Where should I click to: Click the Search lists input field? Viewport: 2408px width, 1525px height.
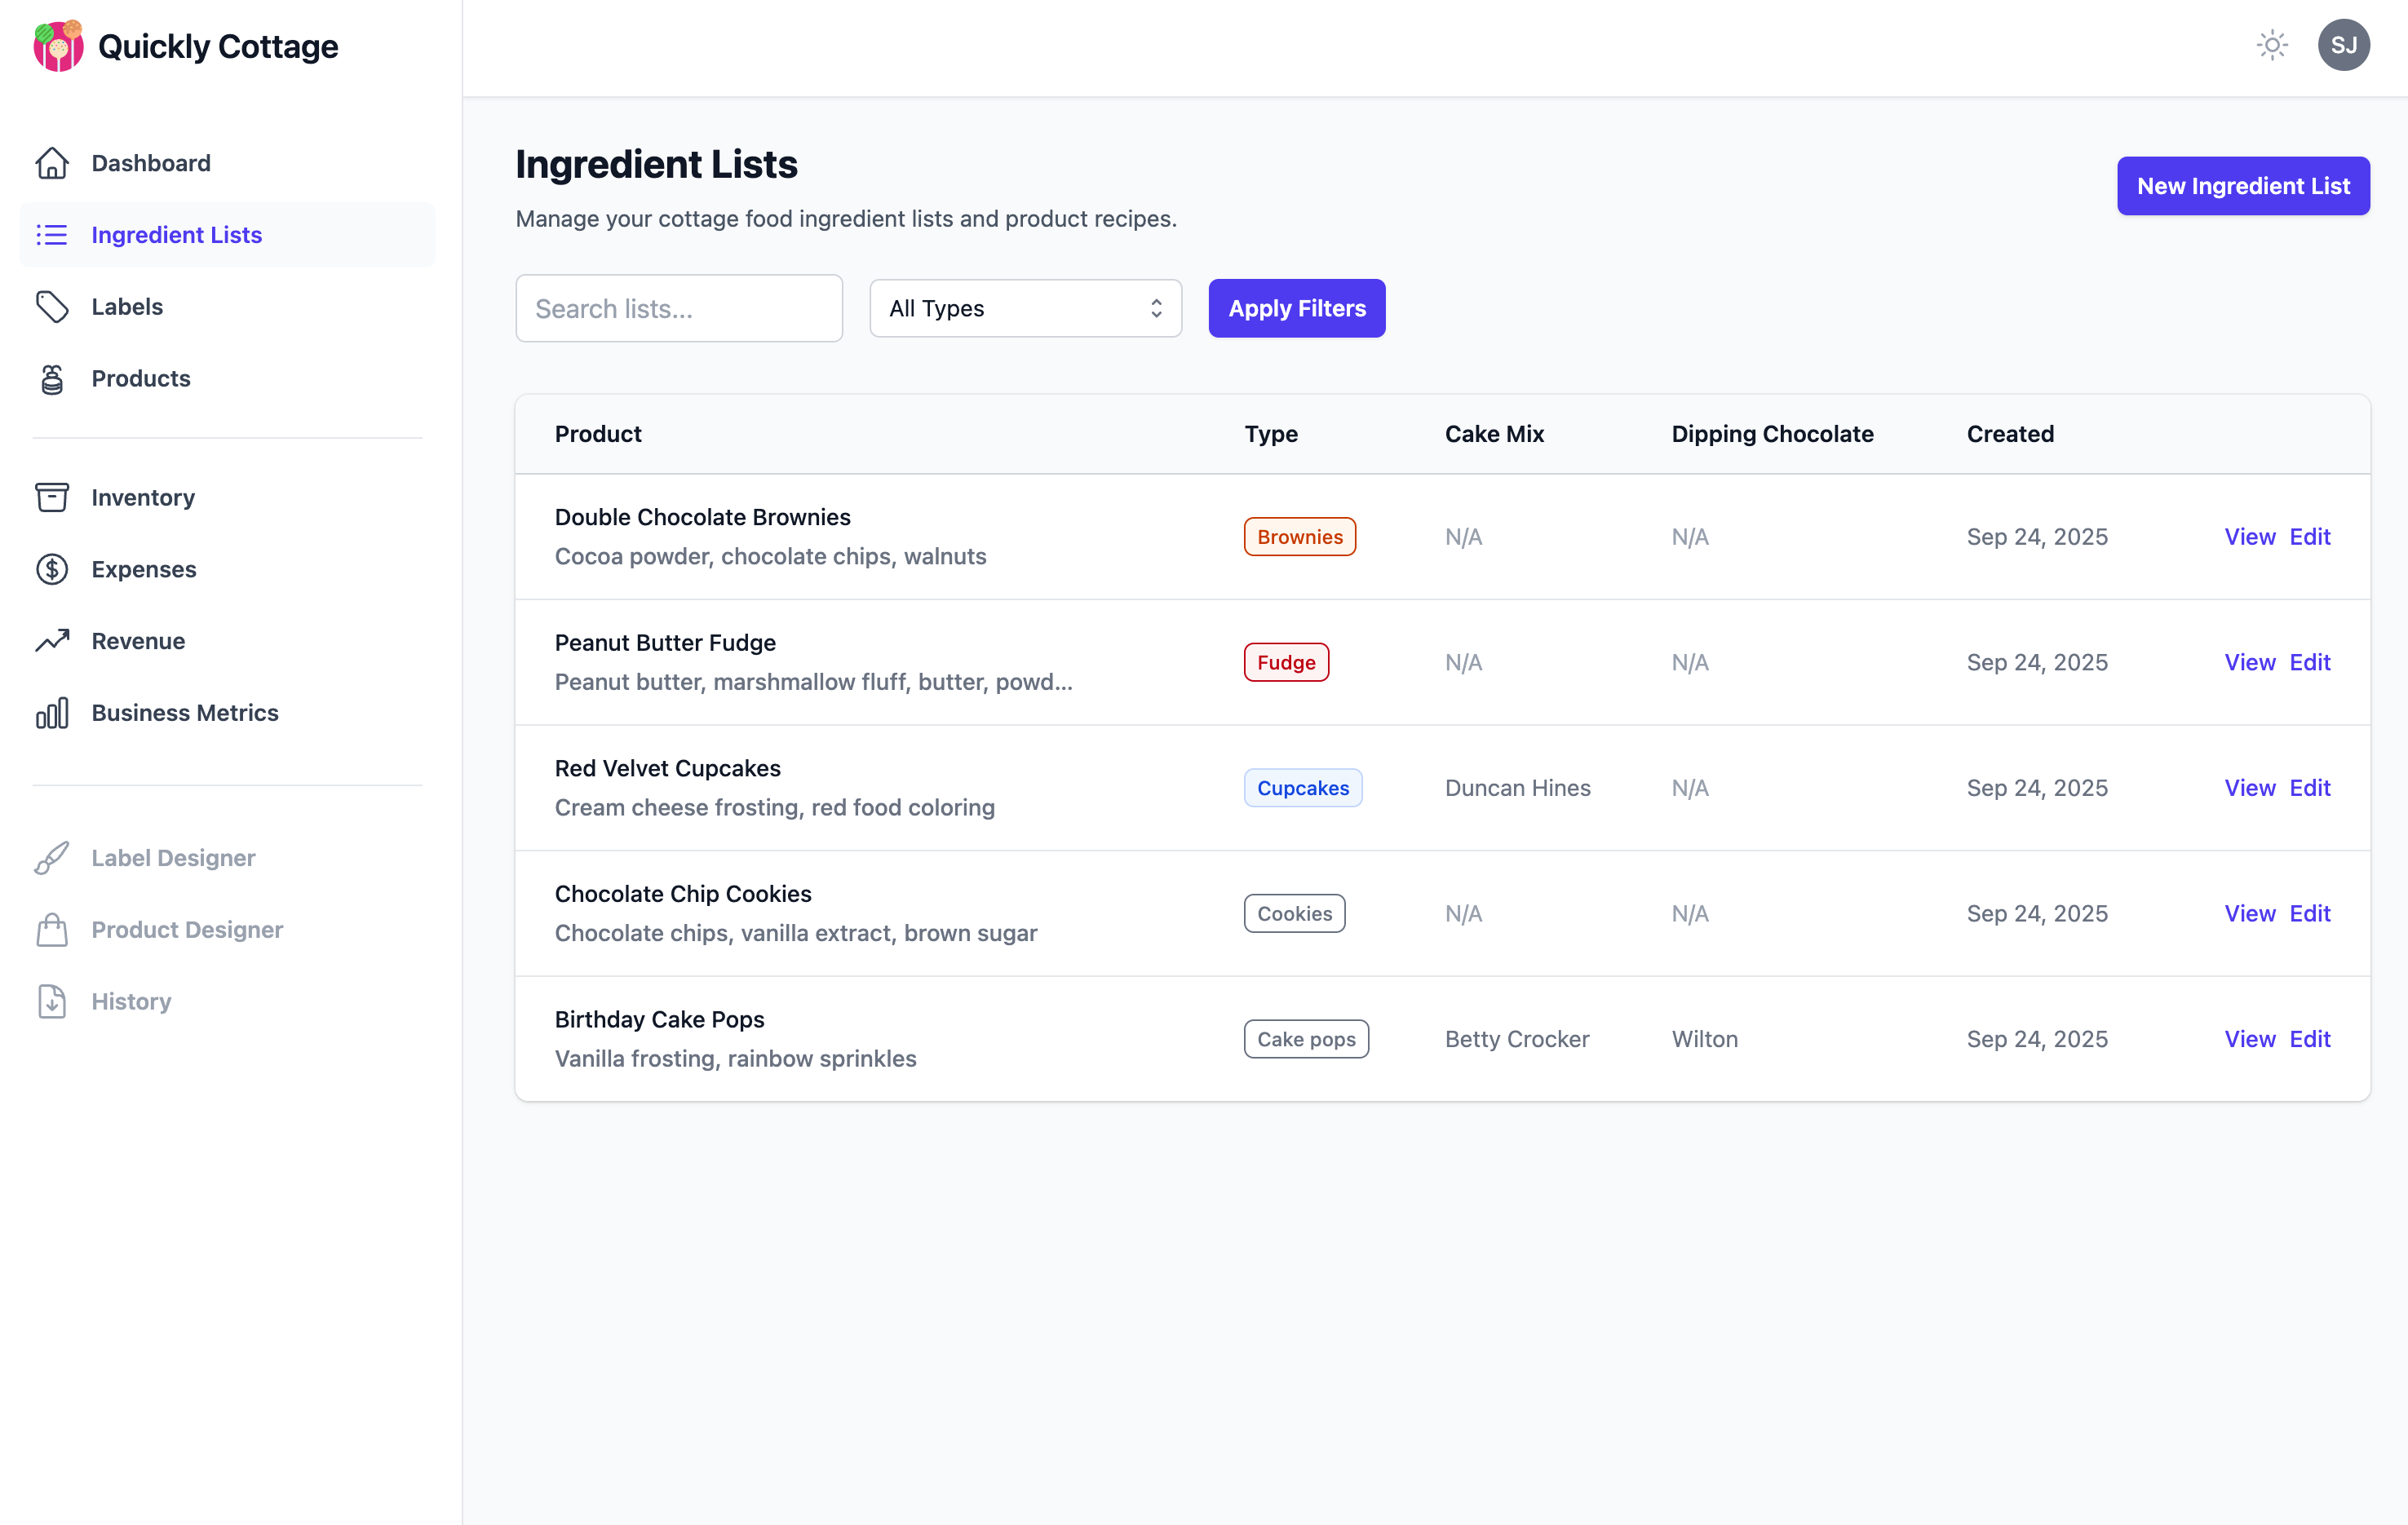[x=678, y=308]
